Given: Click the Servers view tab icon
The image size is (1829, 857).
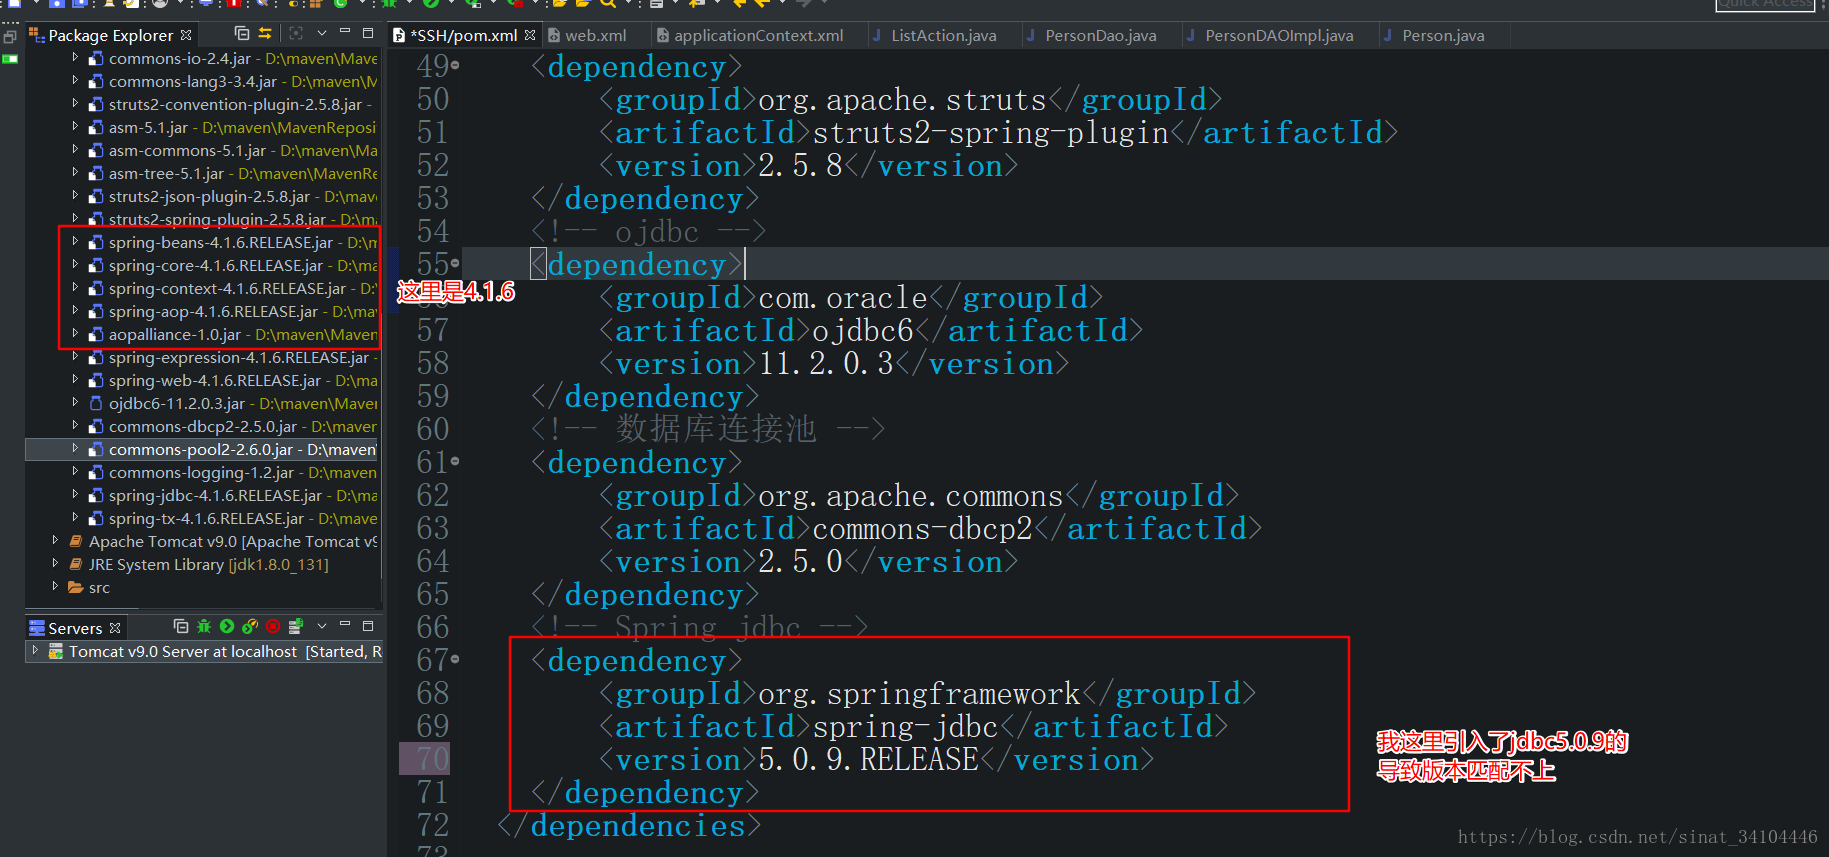Looking at the screenshot, I should [37, 628].
